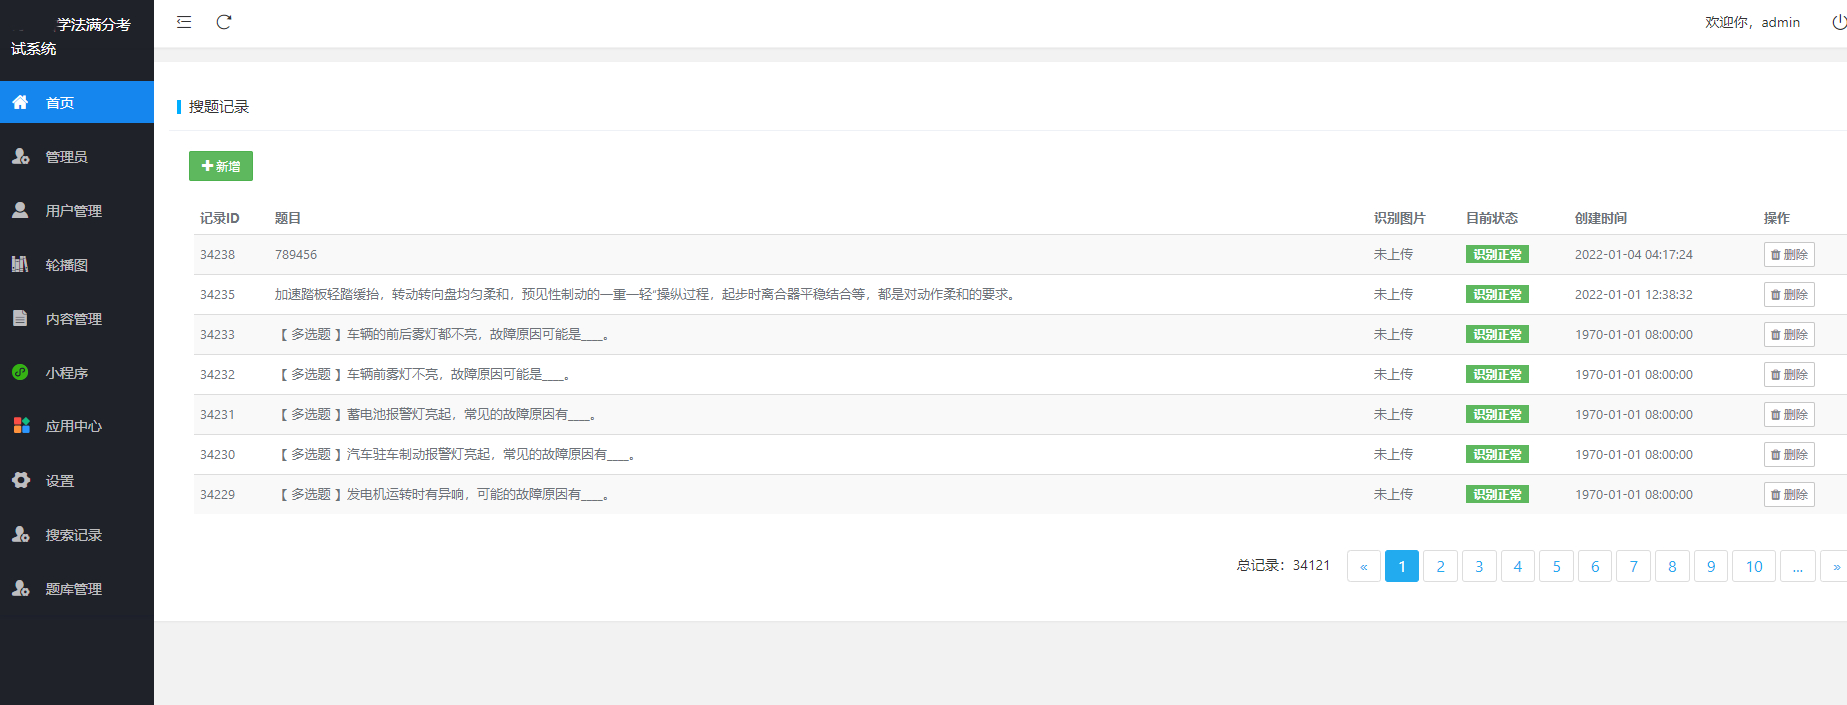Go to page 9
This screenshot has width=1847, height=705.
(x=1711, y=566)
